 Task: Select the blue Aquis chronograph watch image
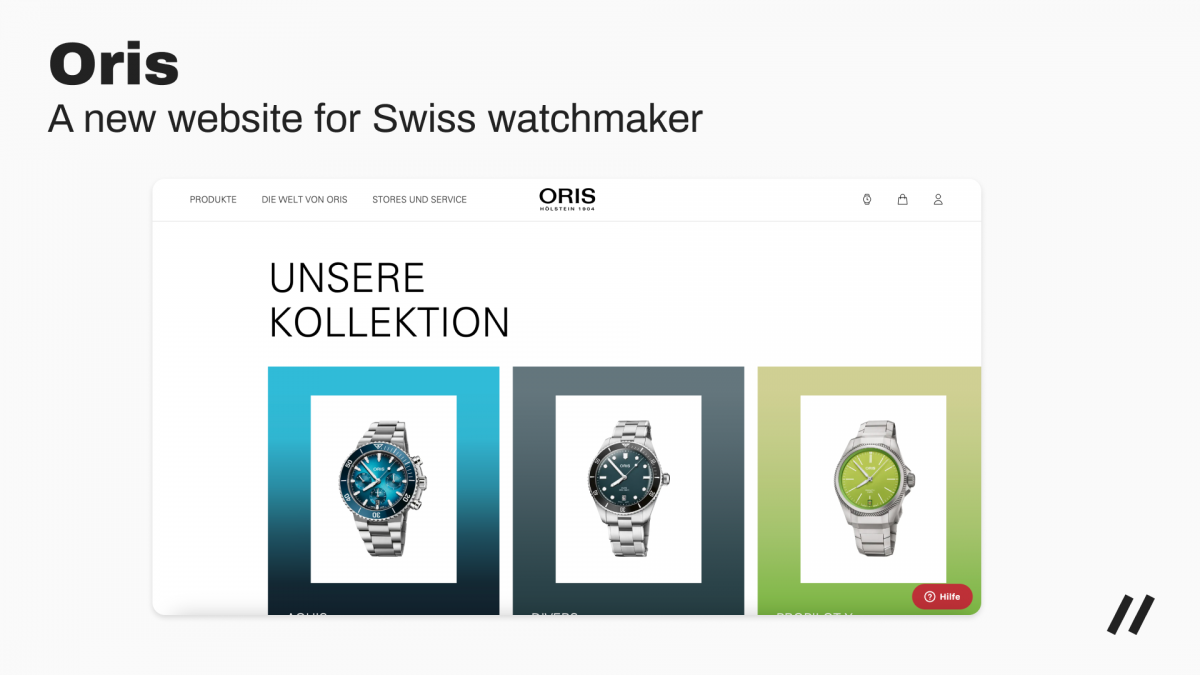384,489
